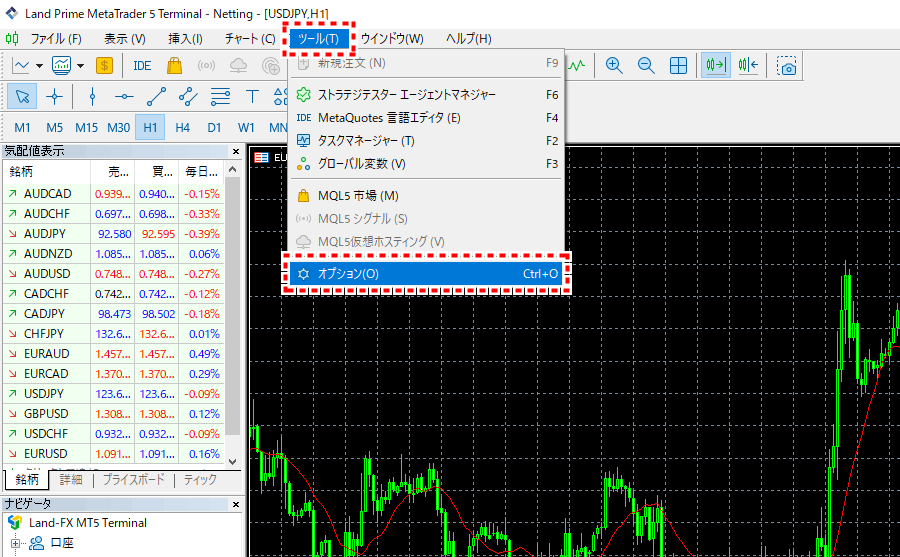
Task: Open the IDE editor toolbar button
Action: coord(142,65)
